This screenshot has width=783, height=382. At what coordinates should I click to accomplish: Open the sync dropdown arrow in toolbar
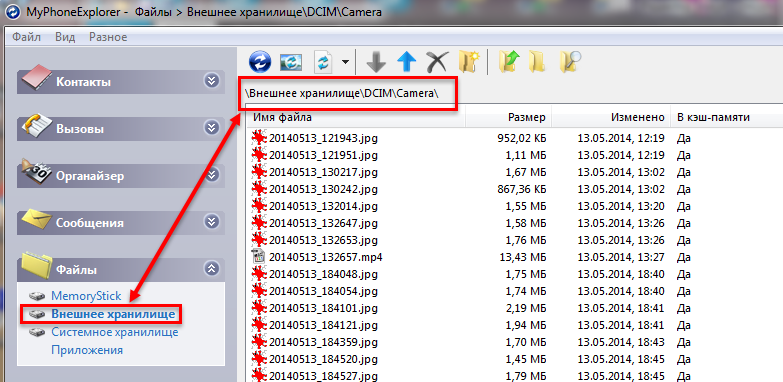[345, 62]
